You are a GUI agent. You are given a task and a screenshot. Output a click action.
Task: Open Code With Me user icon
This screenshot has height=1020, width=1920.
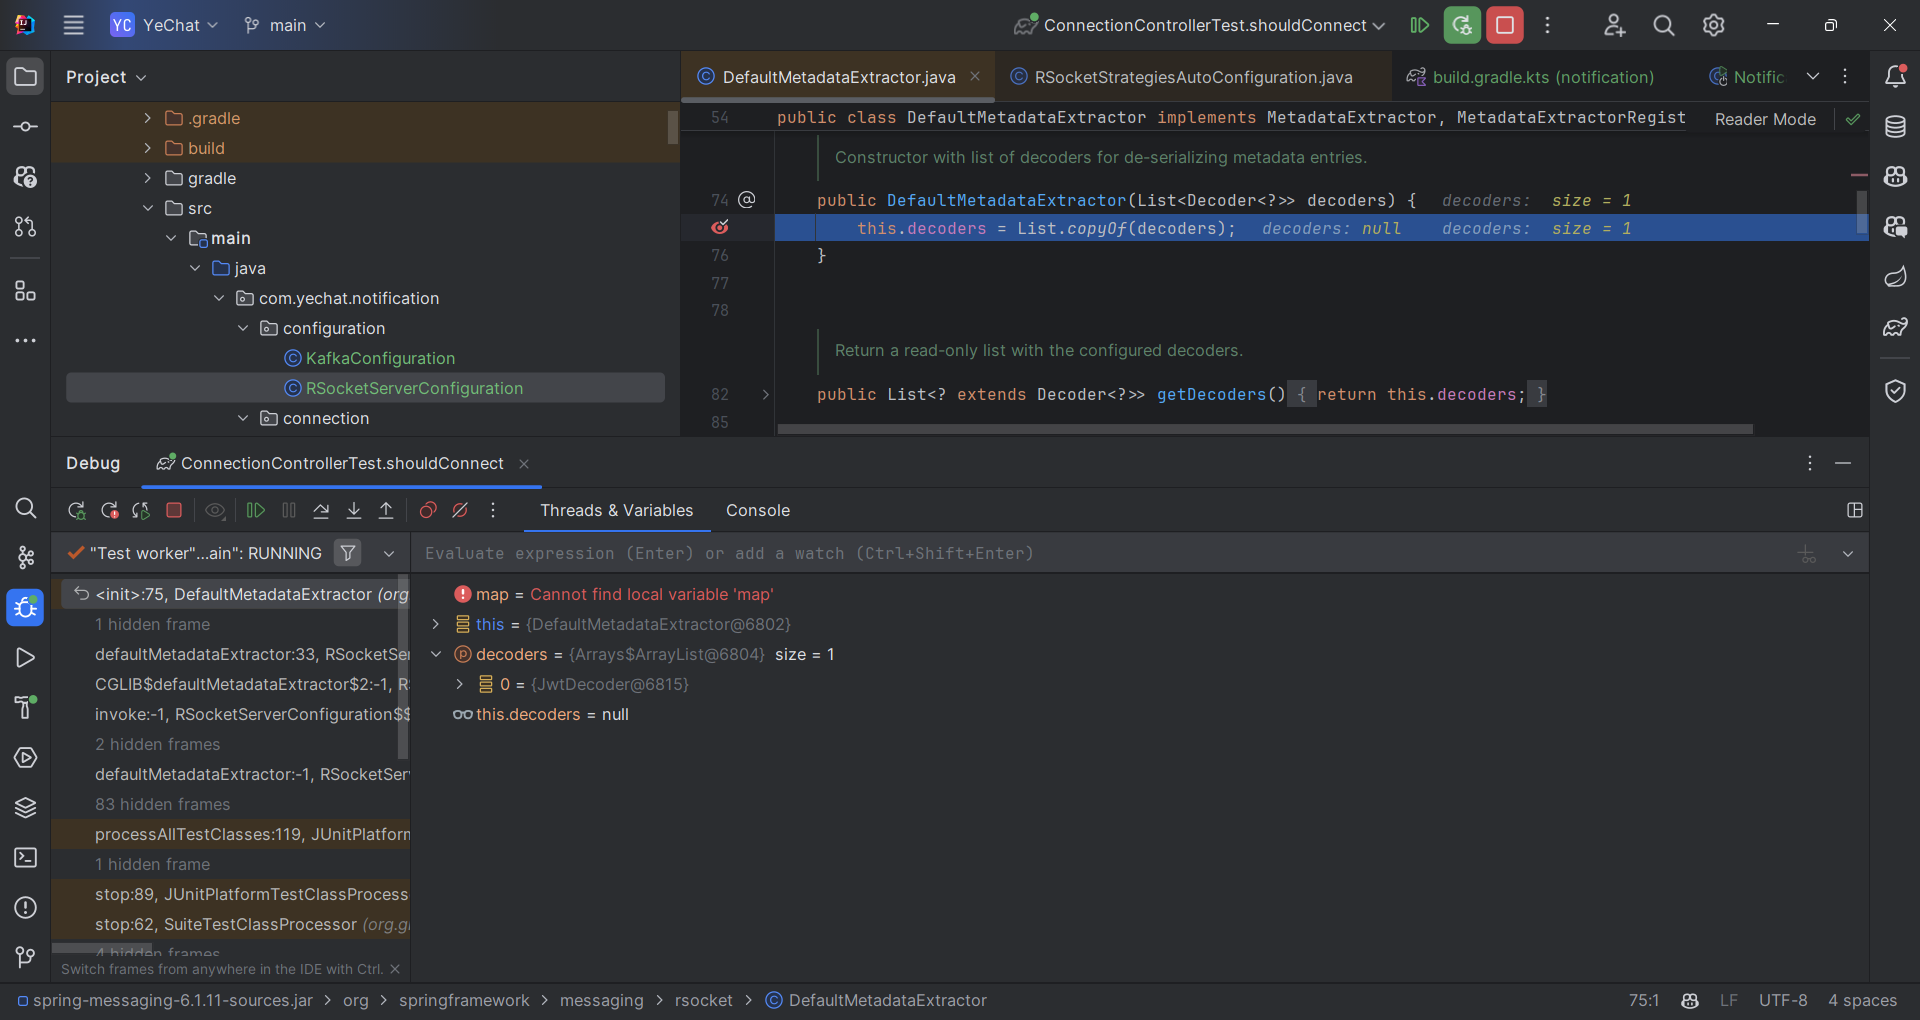point(1614,25)
